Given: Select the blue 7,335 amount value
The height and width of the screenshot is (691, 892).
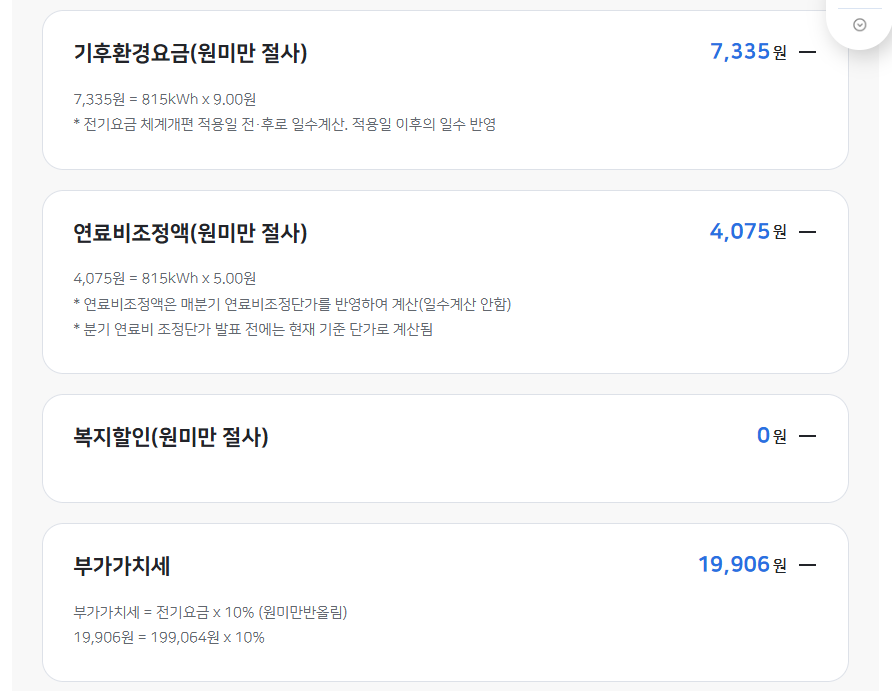Looking at the screenshot, I should tap(738, 51).
